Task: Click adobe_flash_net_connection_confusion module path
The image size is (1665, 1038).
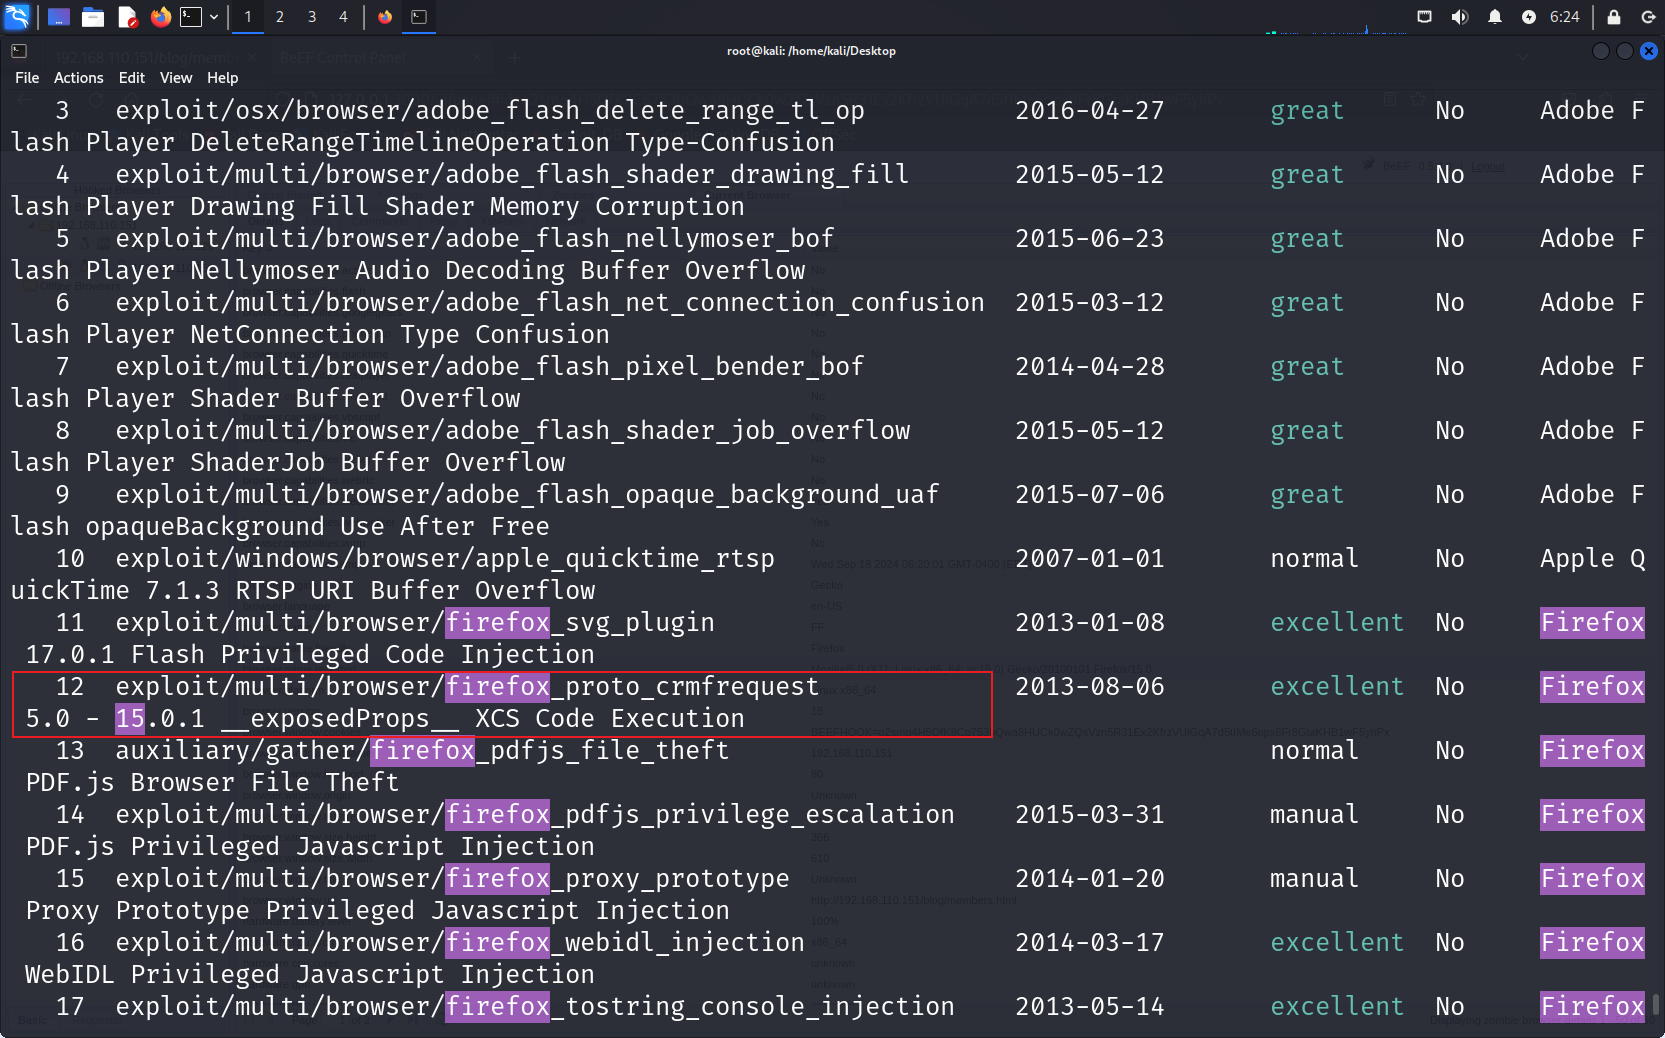Action: tap(550, 302)
